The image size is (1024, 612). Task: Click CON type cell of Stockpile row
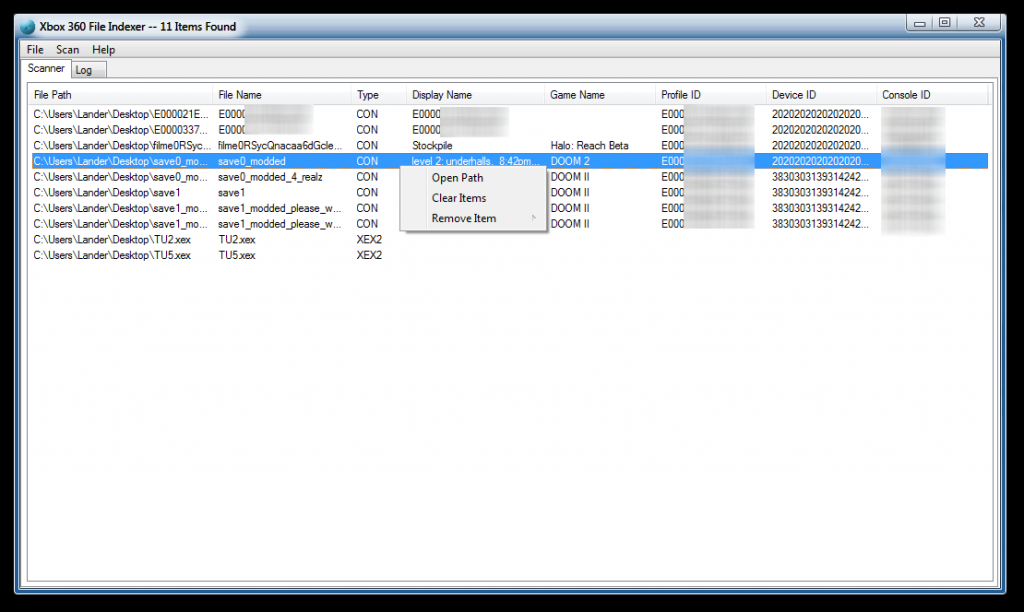[x=367, y=146]
